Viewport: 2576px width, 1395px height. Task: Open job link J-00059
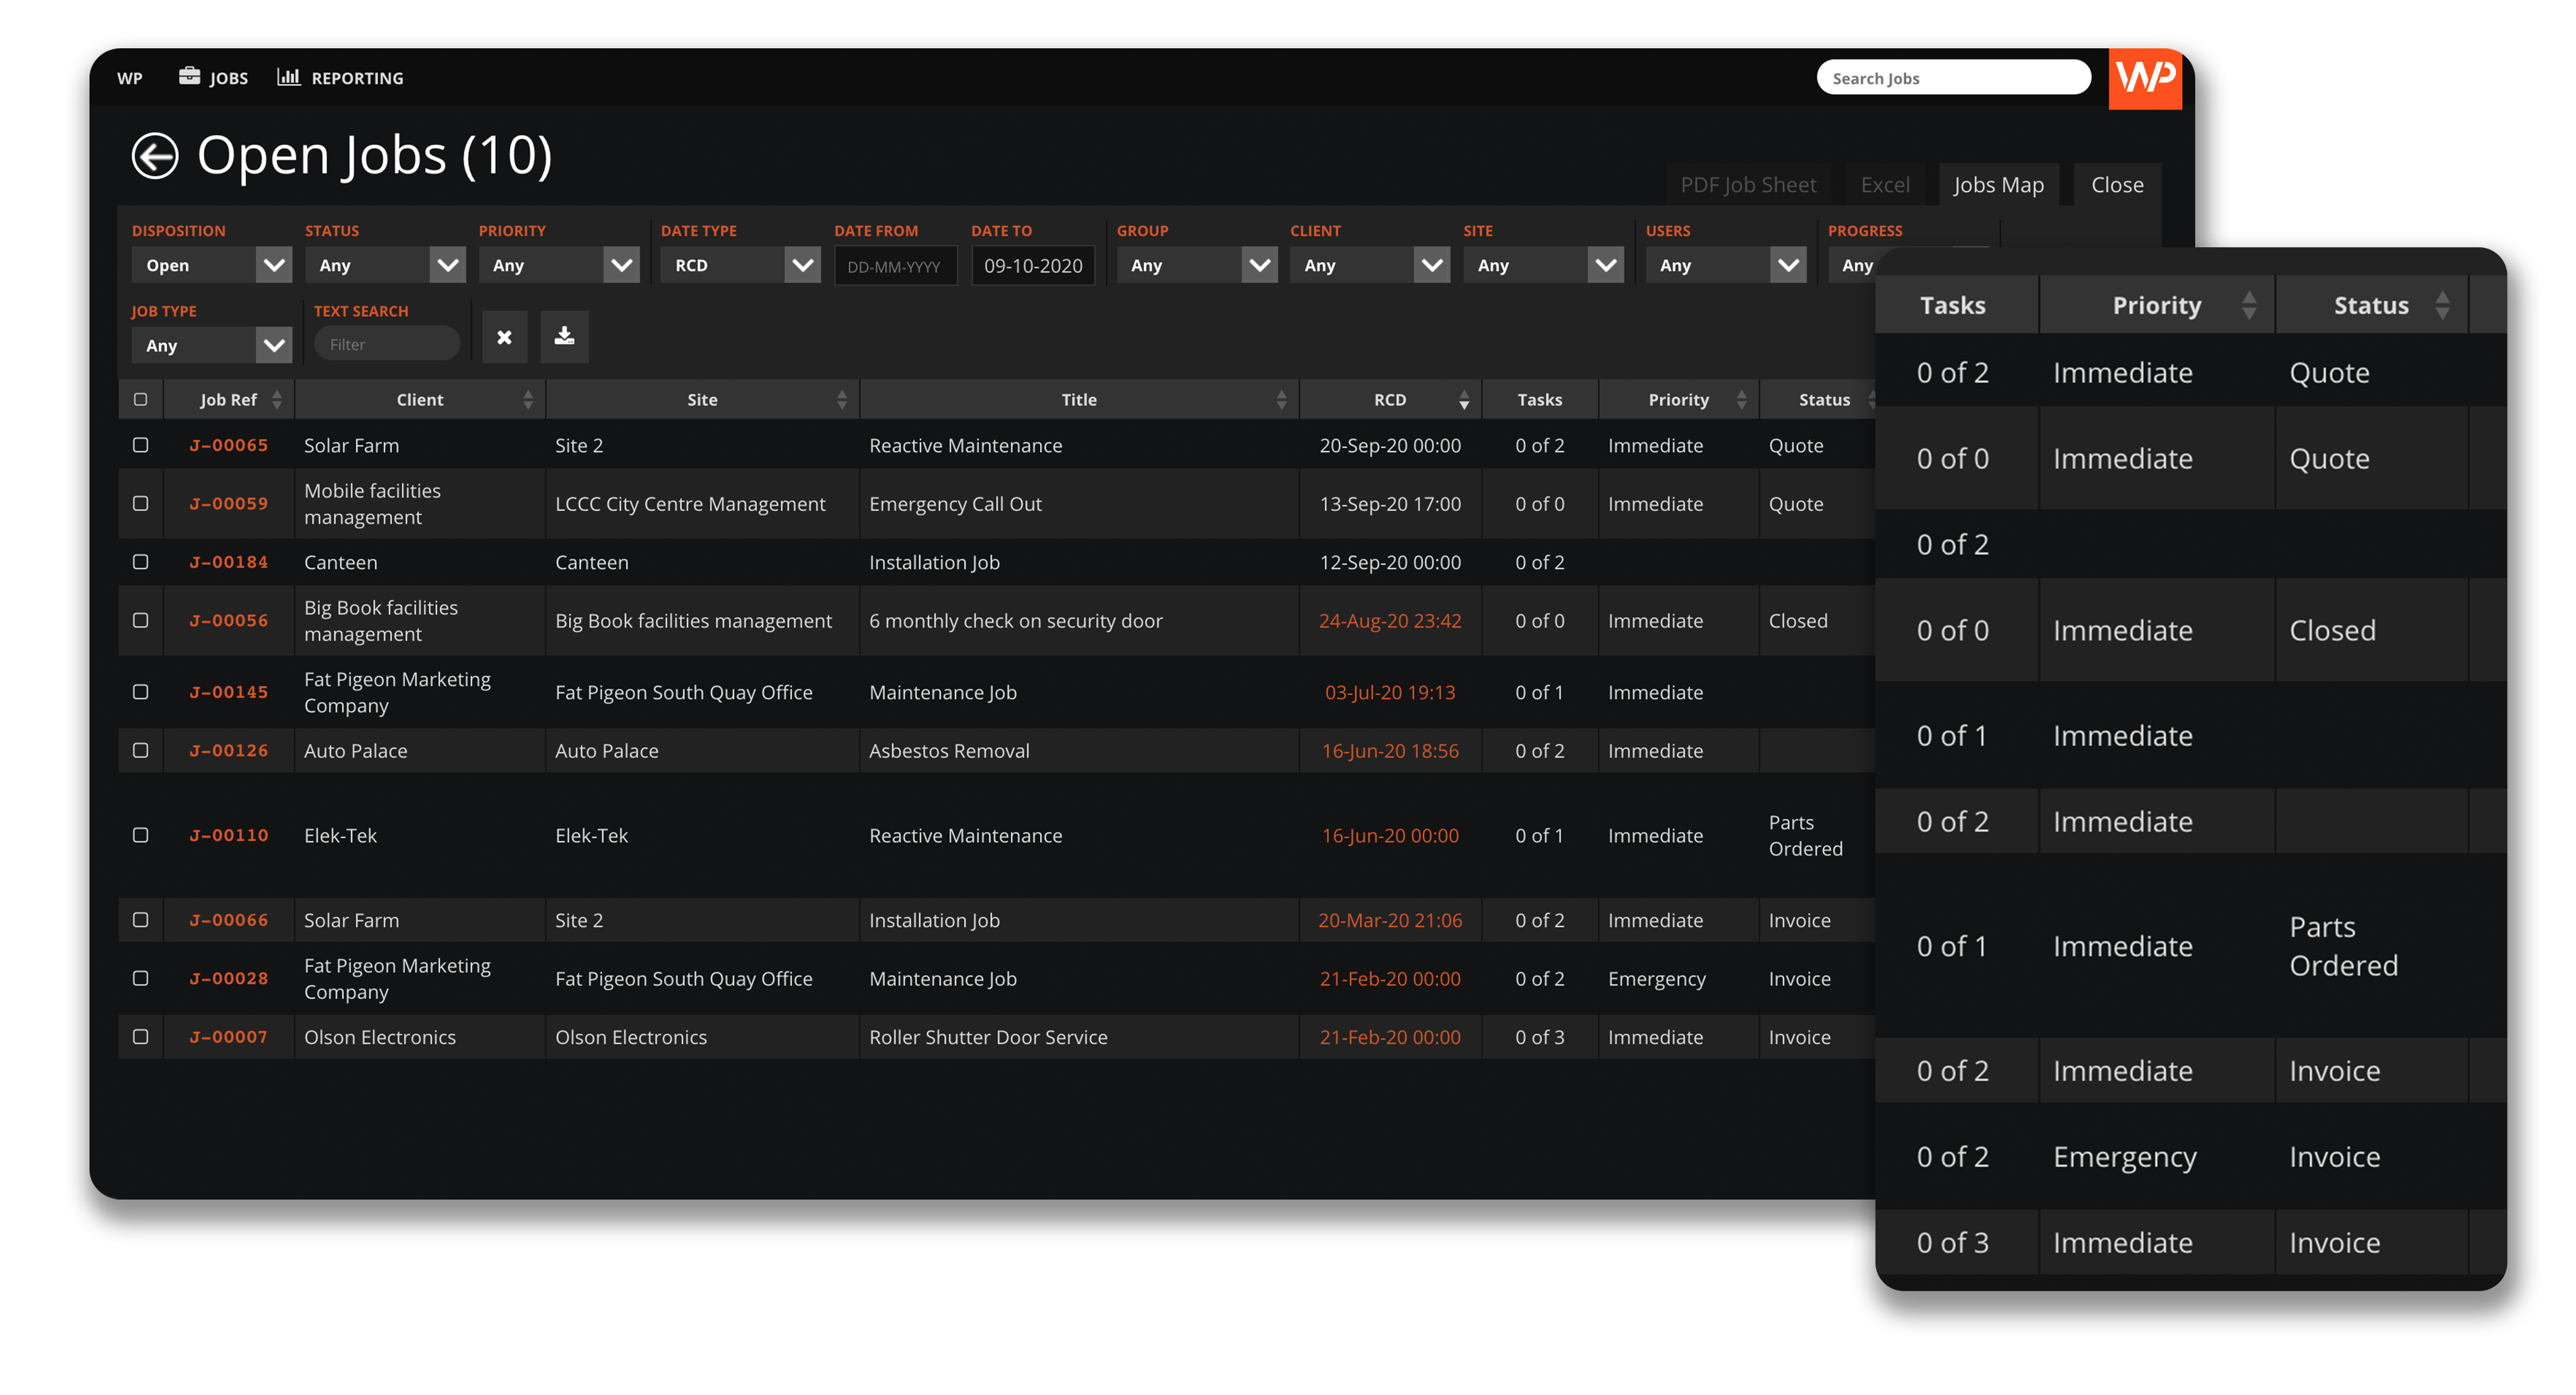(x=229, y=504)
